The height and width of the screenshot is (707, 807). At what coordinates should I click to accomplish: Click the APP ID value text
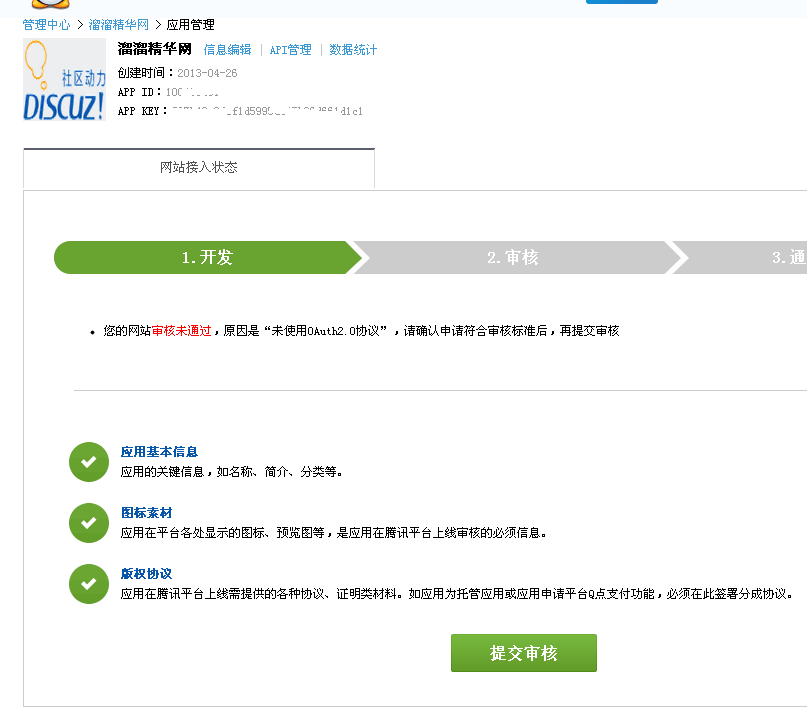click(x=192, y=92)
